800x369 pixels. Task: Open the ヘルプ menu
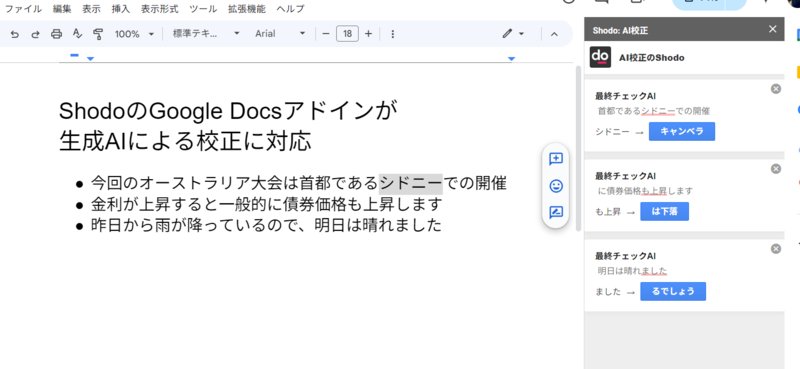[x=290, y=9]
